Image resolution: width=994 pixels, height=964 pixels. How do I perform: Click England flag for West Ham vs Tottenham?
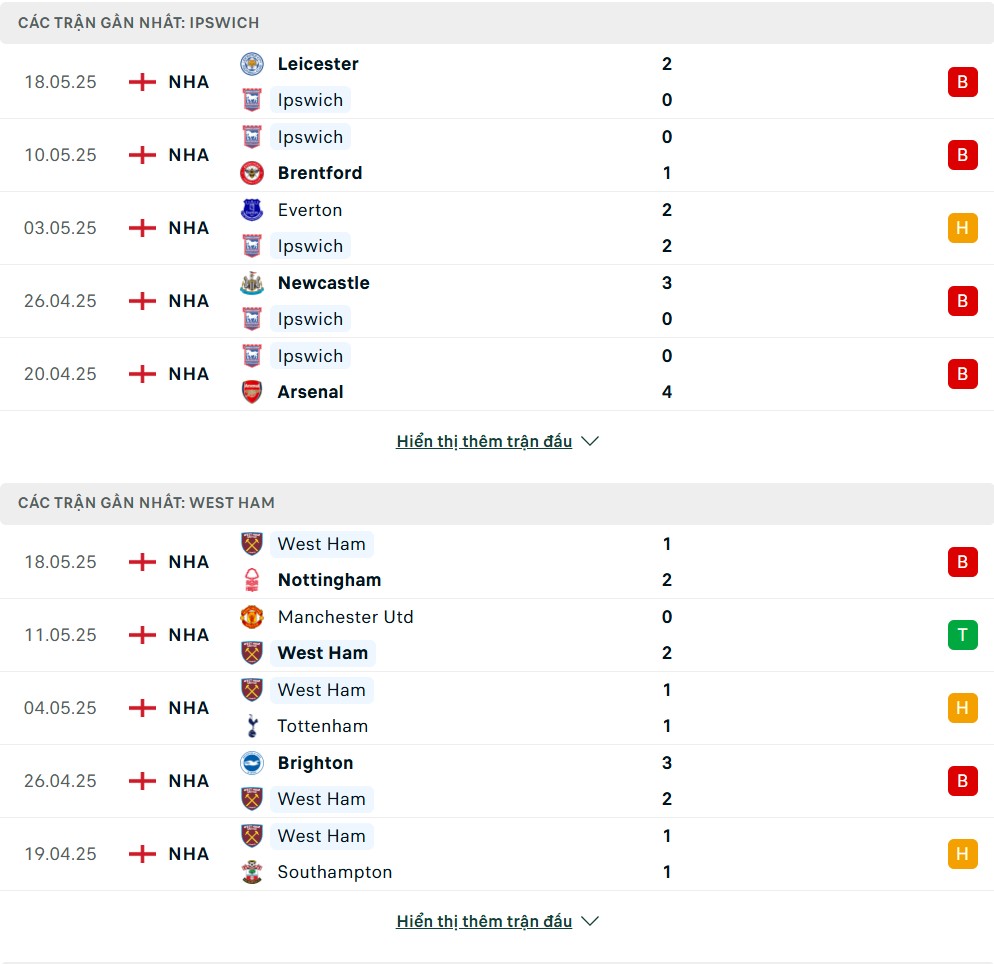click(x=142, y=707)
